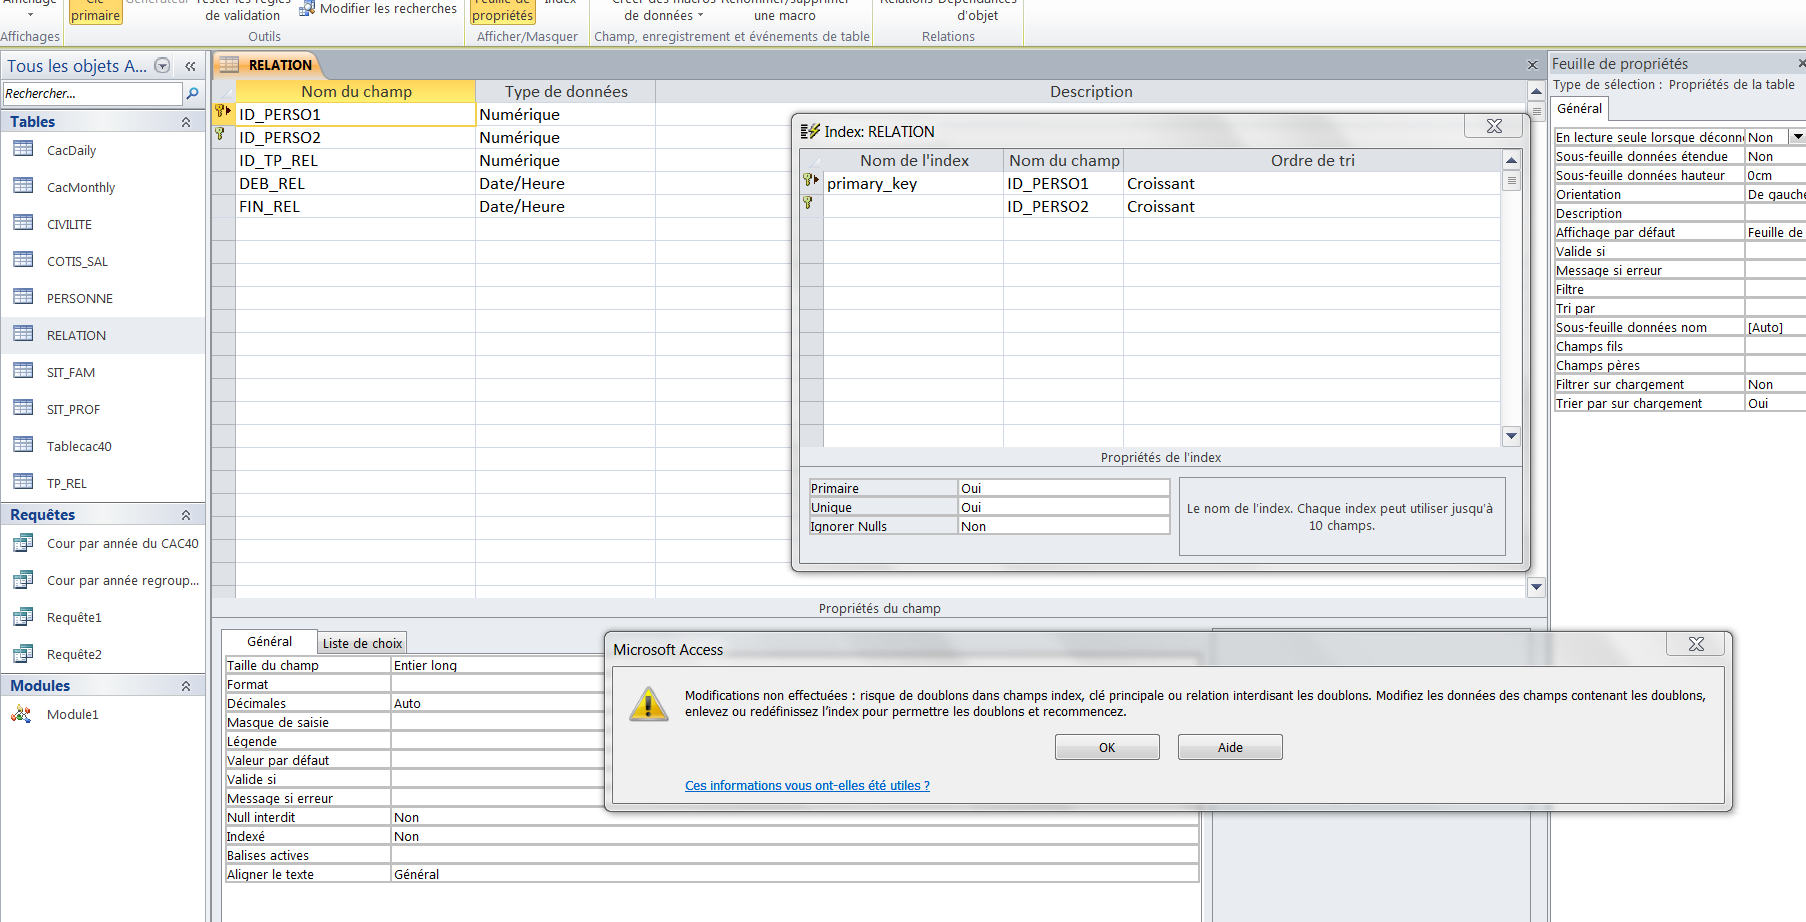The image size is (1806, 922).
Task: Click the SIT_PROF table icon
Action: [24, 408]
